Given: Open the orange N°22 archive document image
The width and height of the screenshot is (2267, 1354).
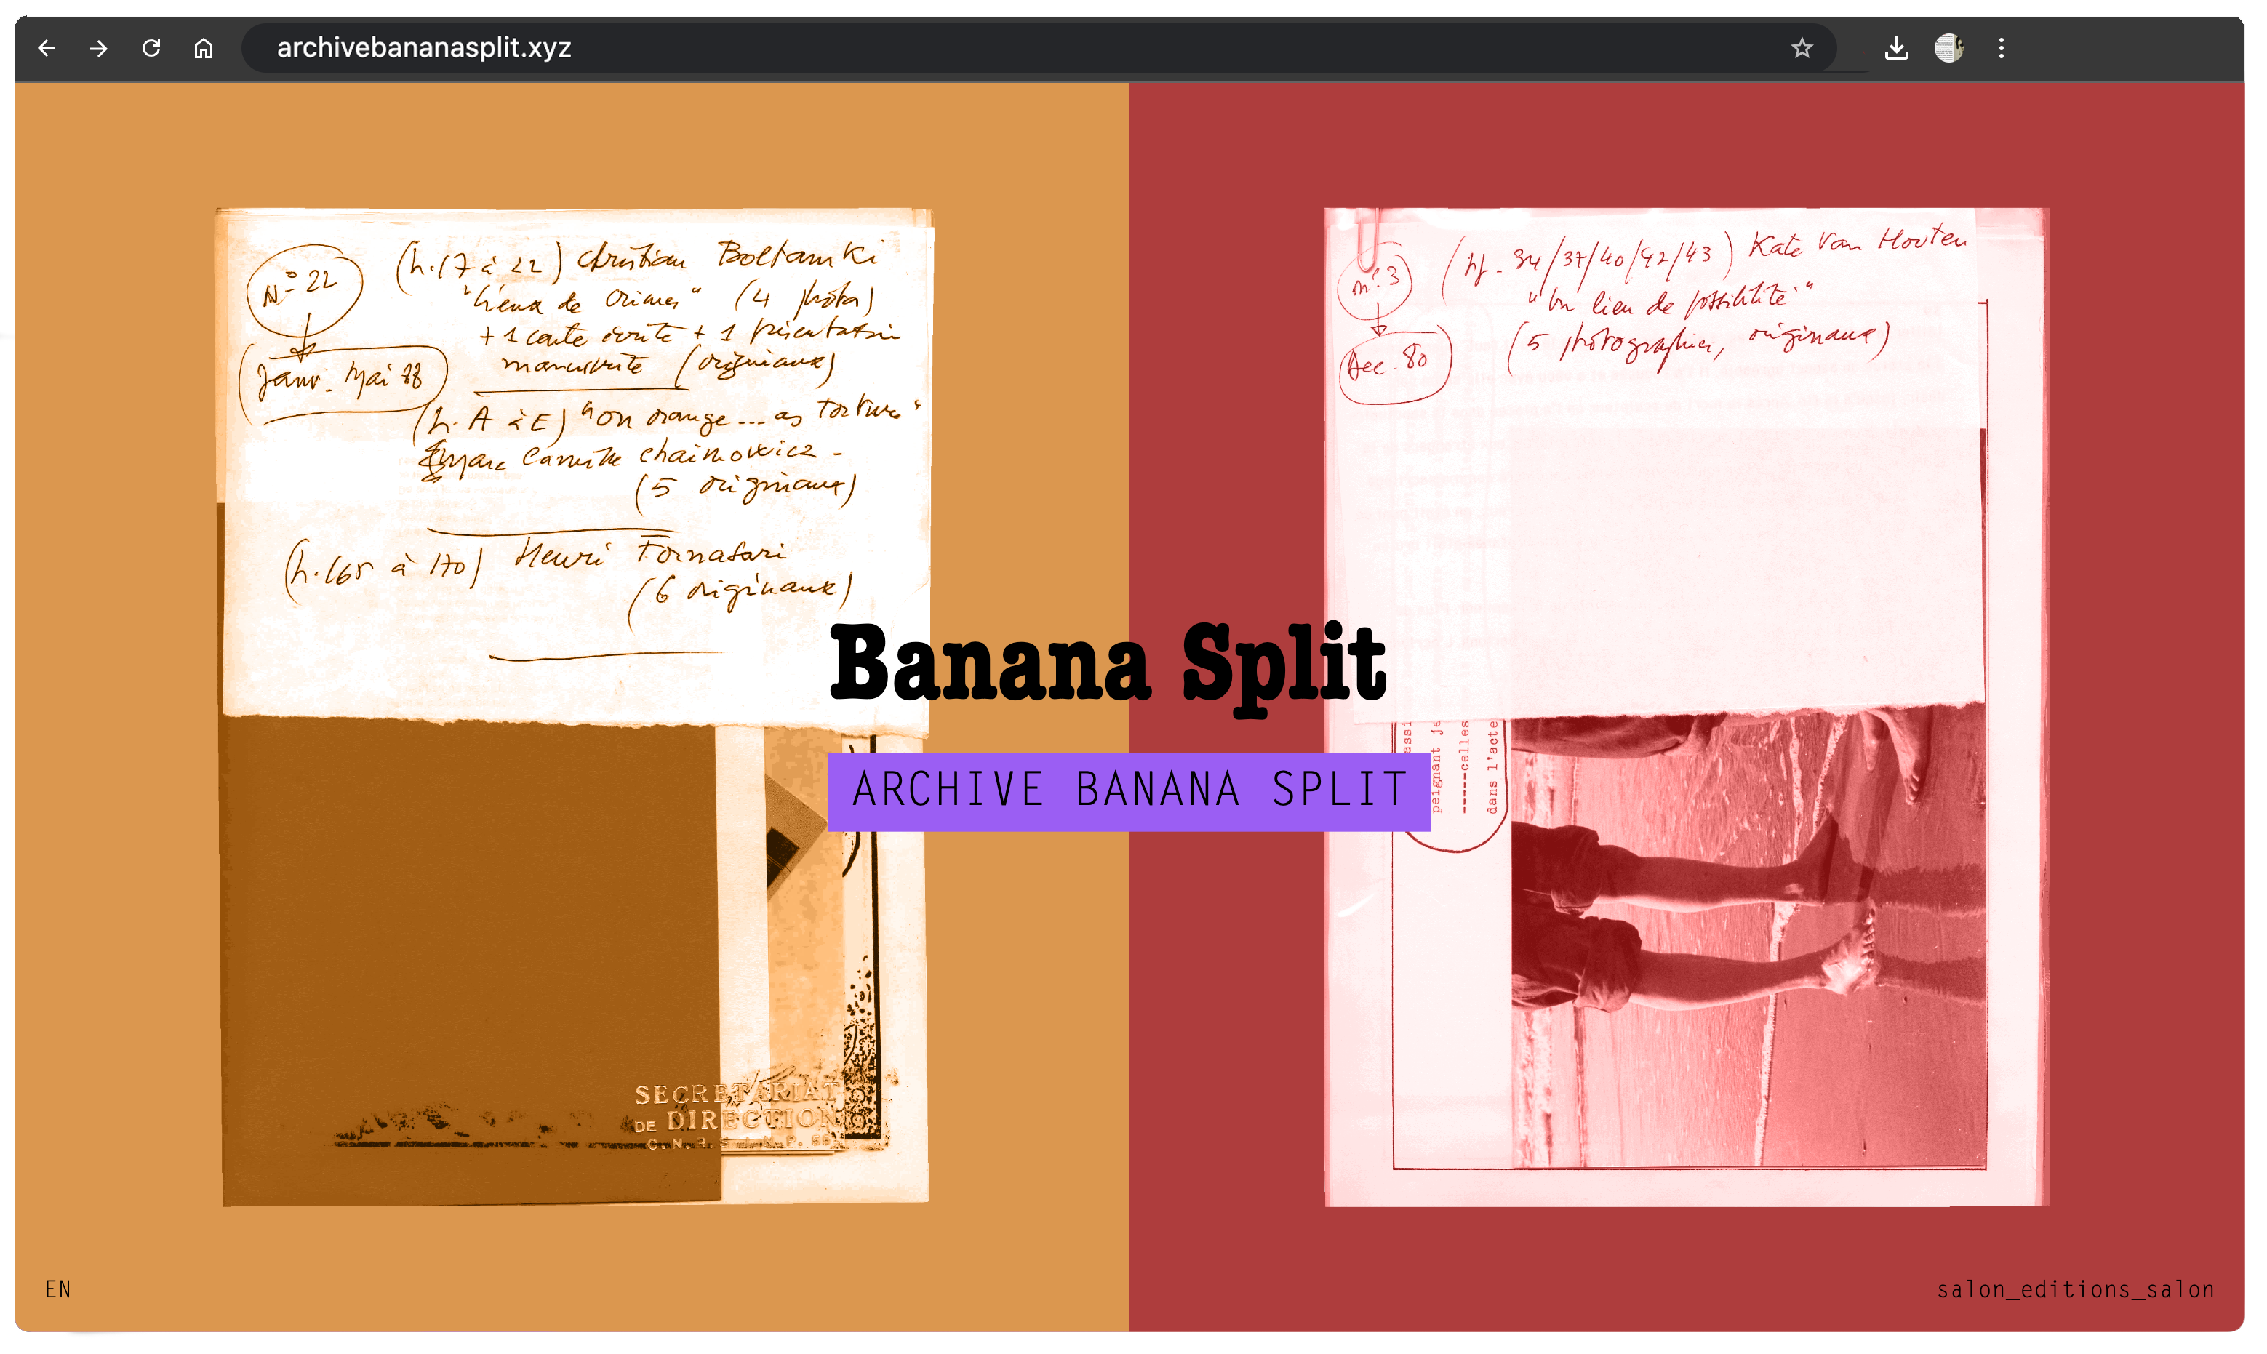Looking at the screenshot, I should coord(575,706).
